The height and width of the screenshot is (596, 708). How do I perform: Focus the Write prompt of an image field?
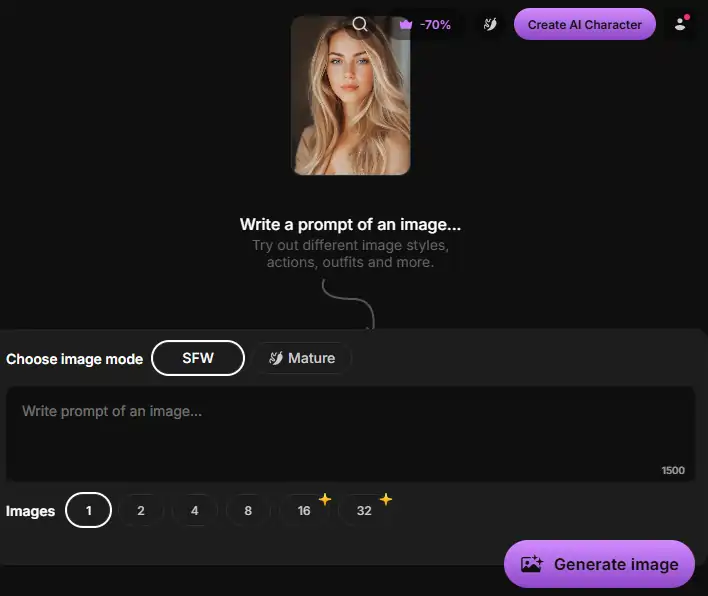350,433
